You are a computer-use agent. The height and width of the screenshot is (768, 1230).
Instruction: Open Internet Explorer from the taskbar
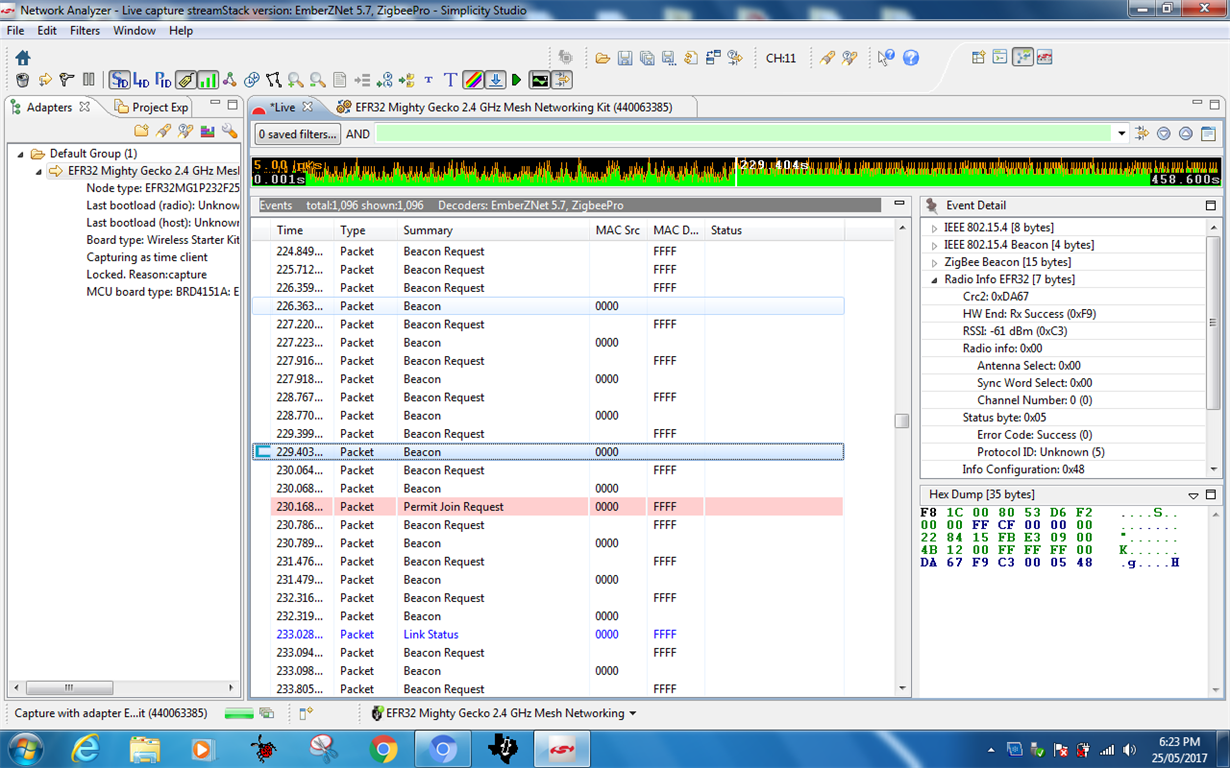point(88,748)
